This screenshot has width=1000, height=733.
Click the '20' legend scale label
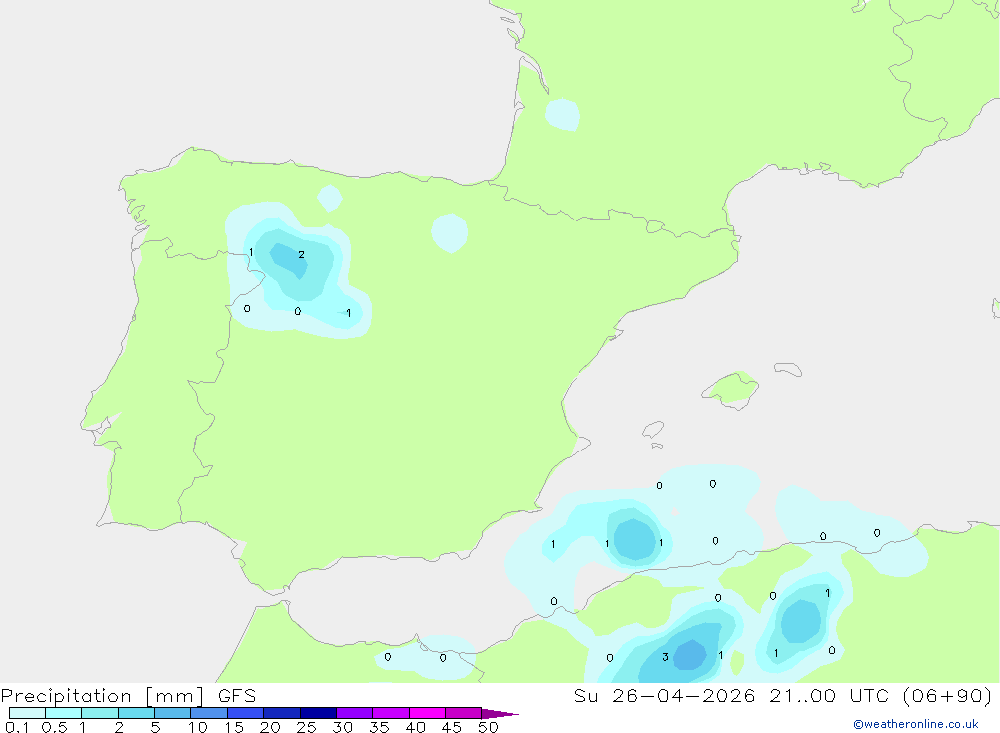click(270, 727)
